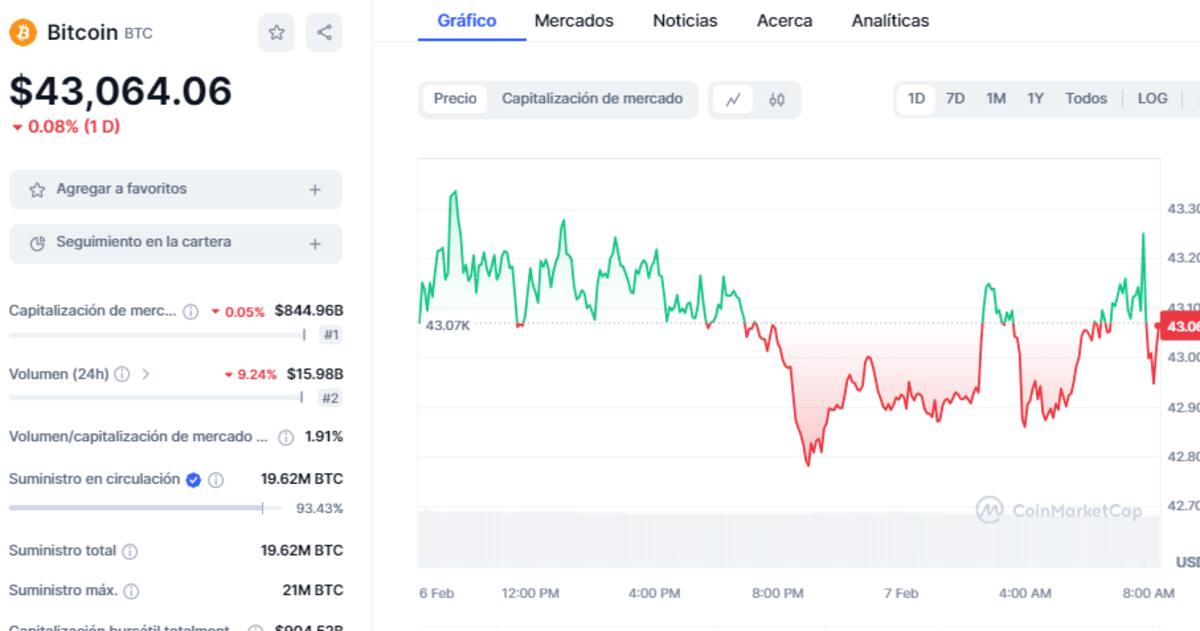Viewport: 1200px width, 631px height.
Task: Enable LOG scale on the chart
Action: pyautogui.click(x=1151, y=98)
